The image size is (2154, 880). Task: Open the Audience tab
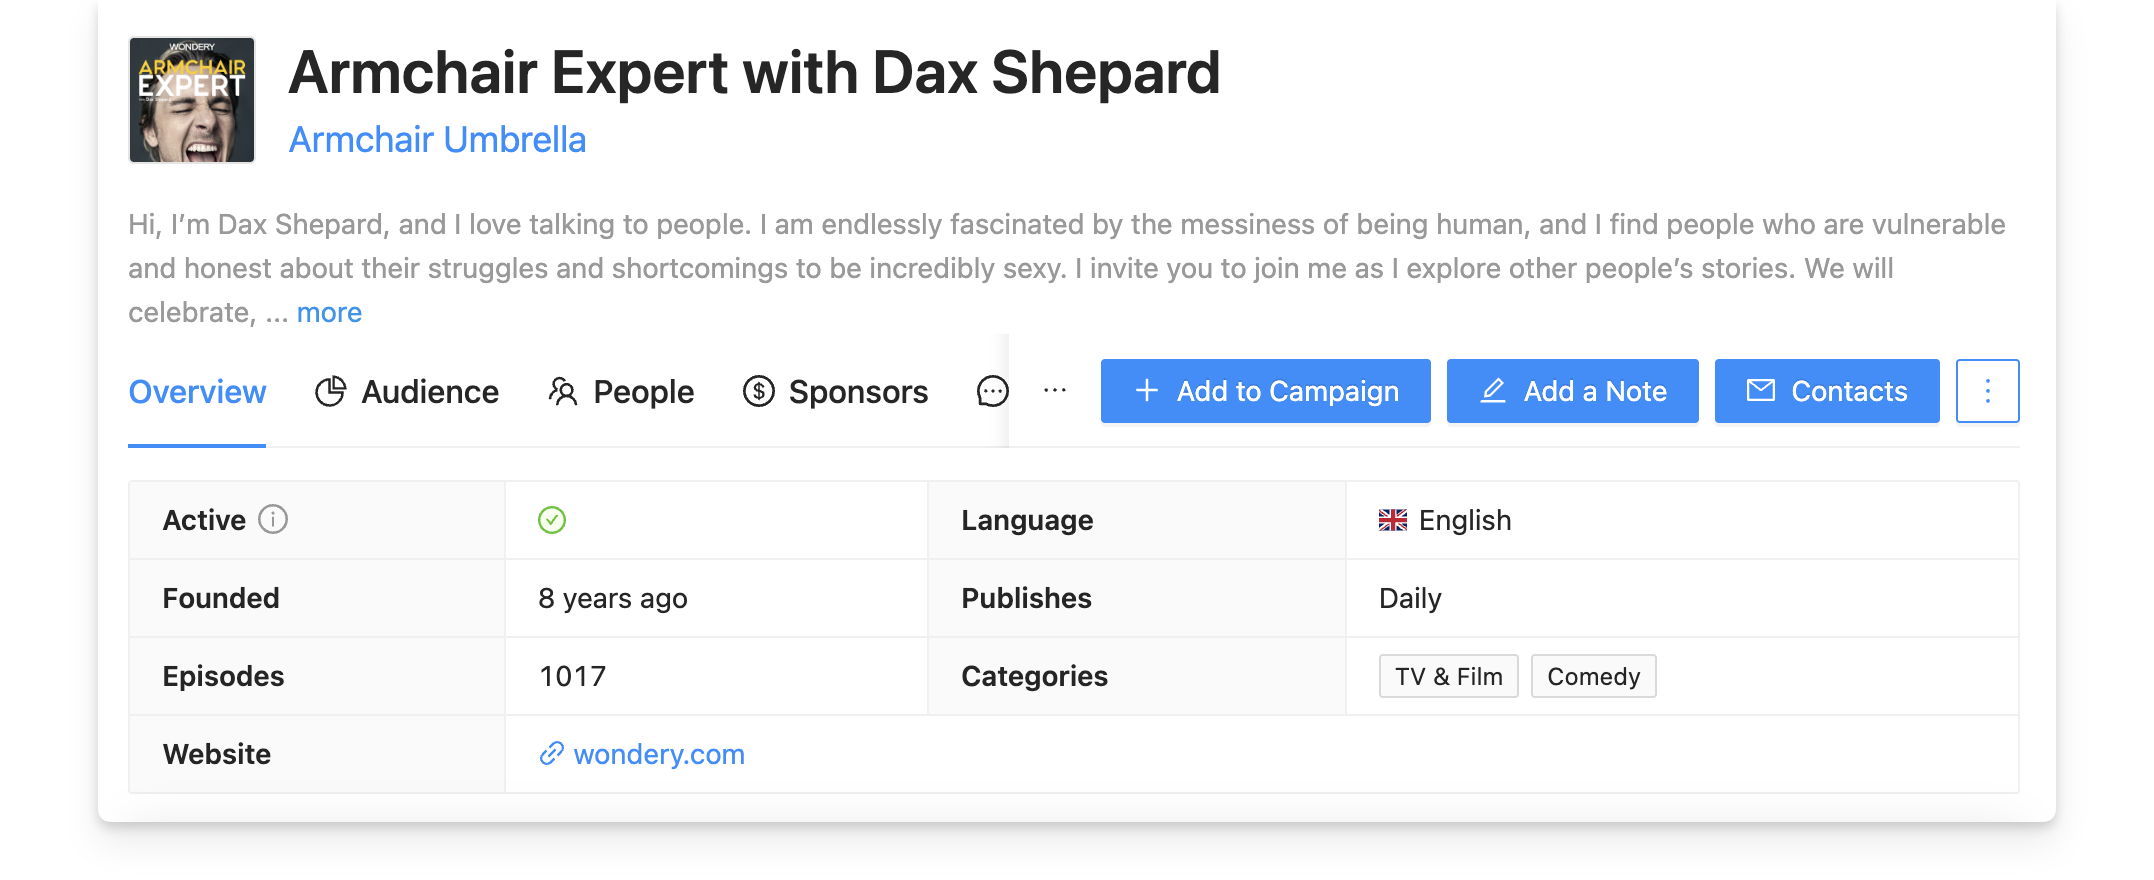[429, 392]
